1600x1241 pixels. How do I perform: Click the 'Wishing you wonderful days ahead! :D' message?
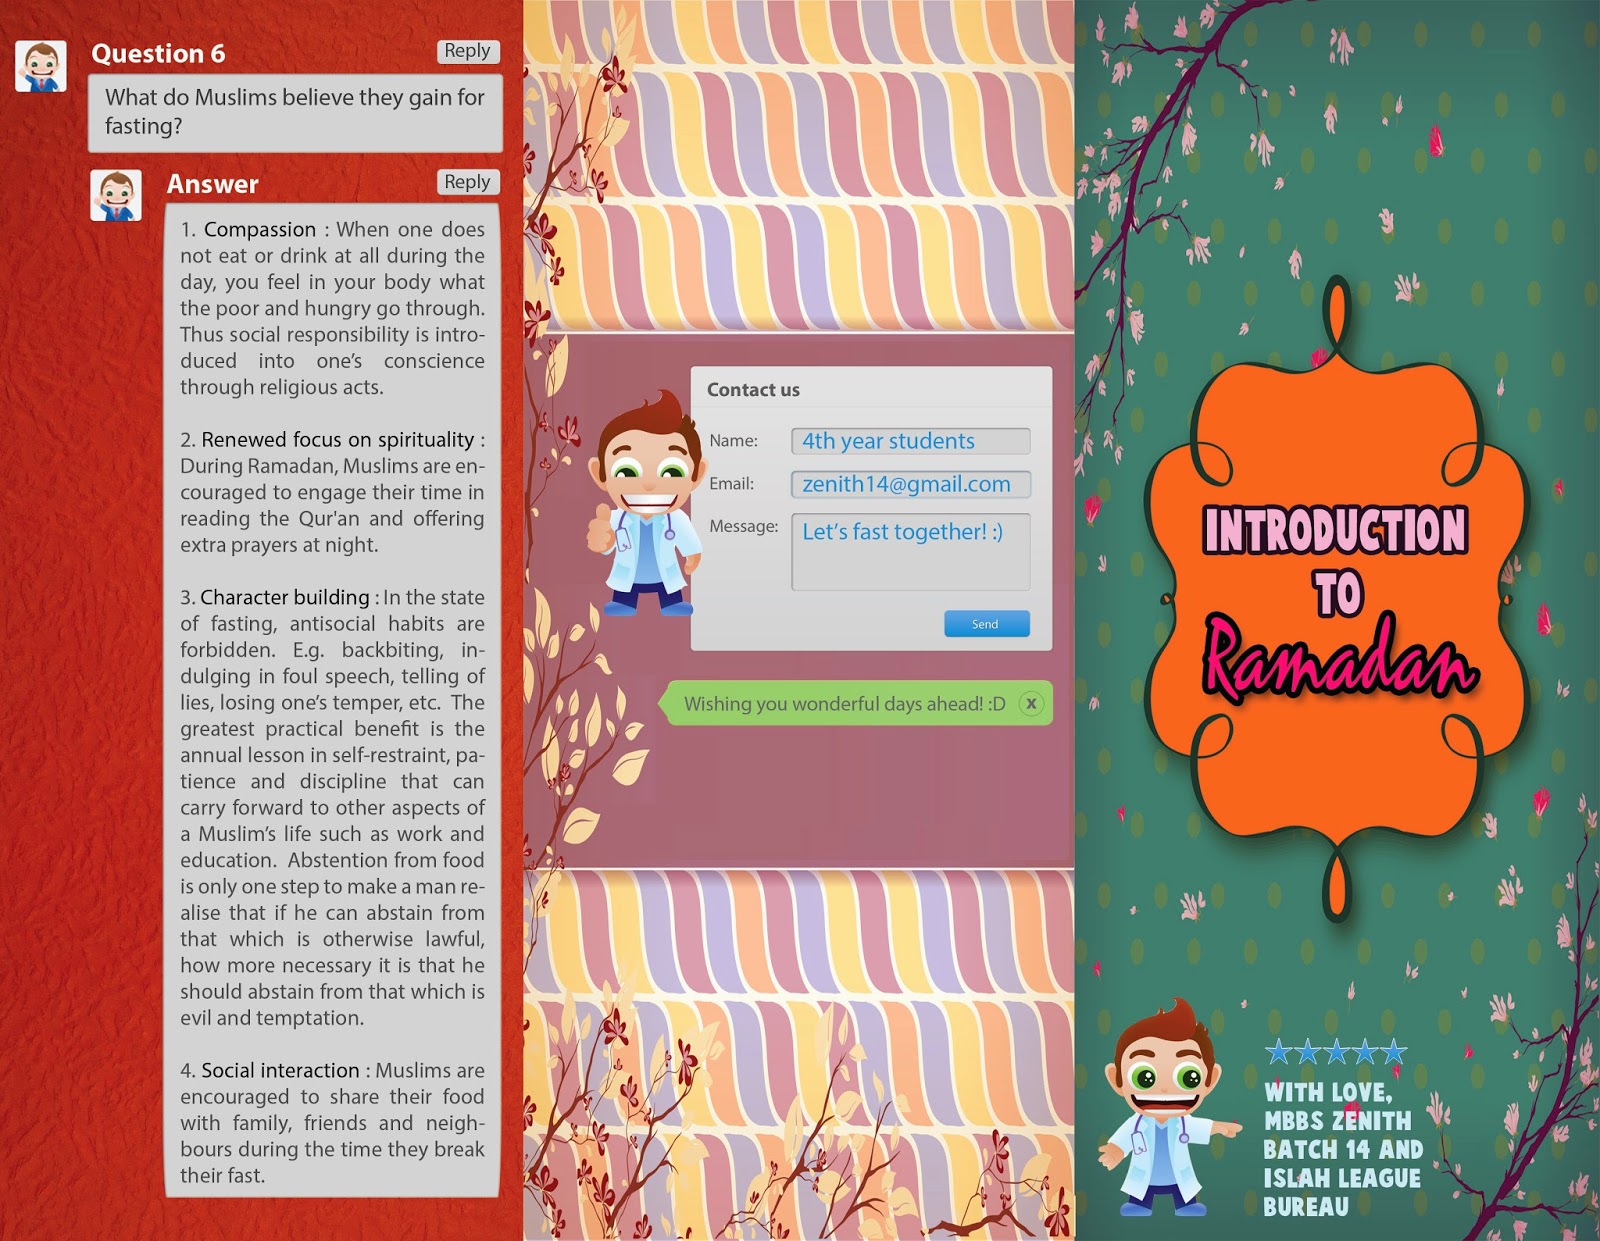[x=844, y=704]
